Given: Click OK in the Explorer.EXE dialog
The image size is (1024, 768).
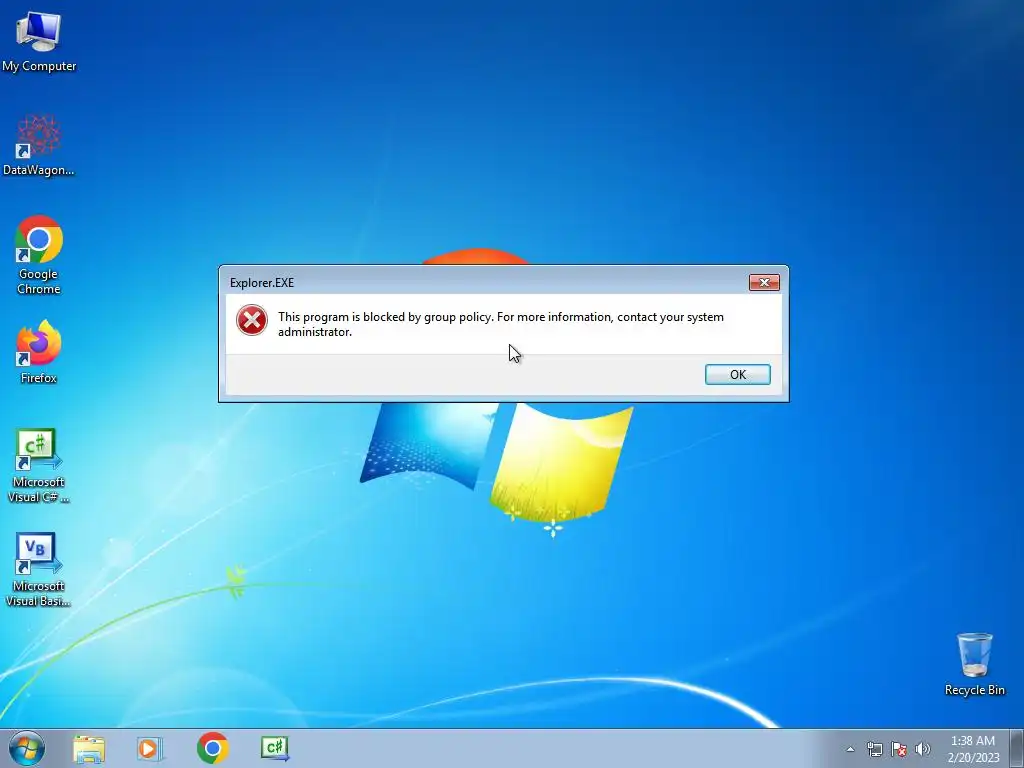Looking at the screenshot, I should 738,374.
